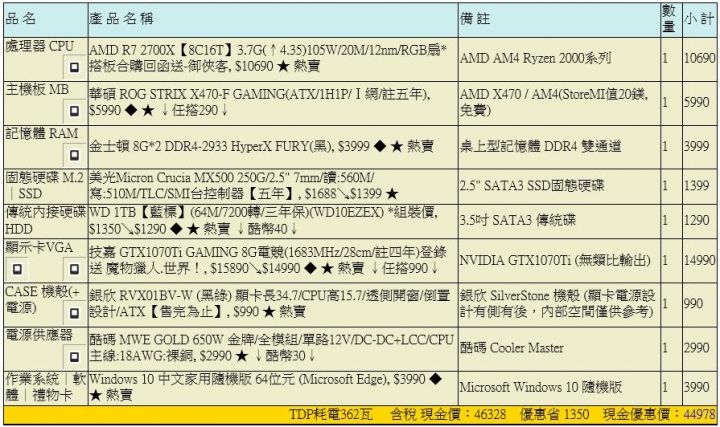720x427 pixels.
Task: Click the 酷碼 MWE GOLD 650W product
Action: tap(272, 348)
